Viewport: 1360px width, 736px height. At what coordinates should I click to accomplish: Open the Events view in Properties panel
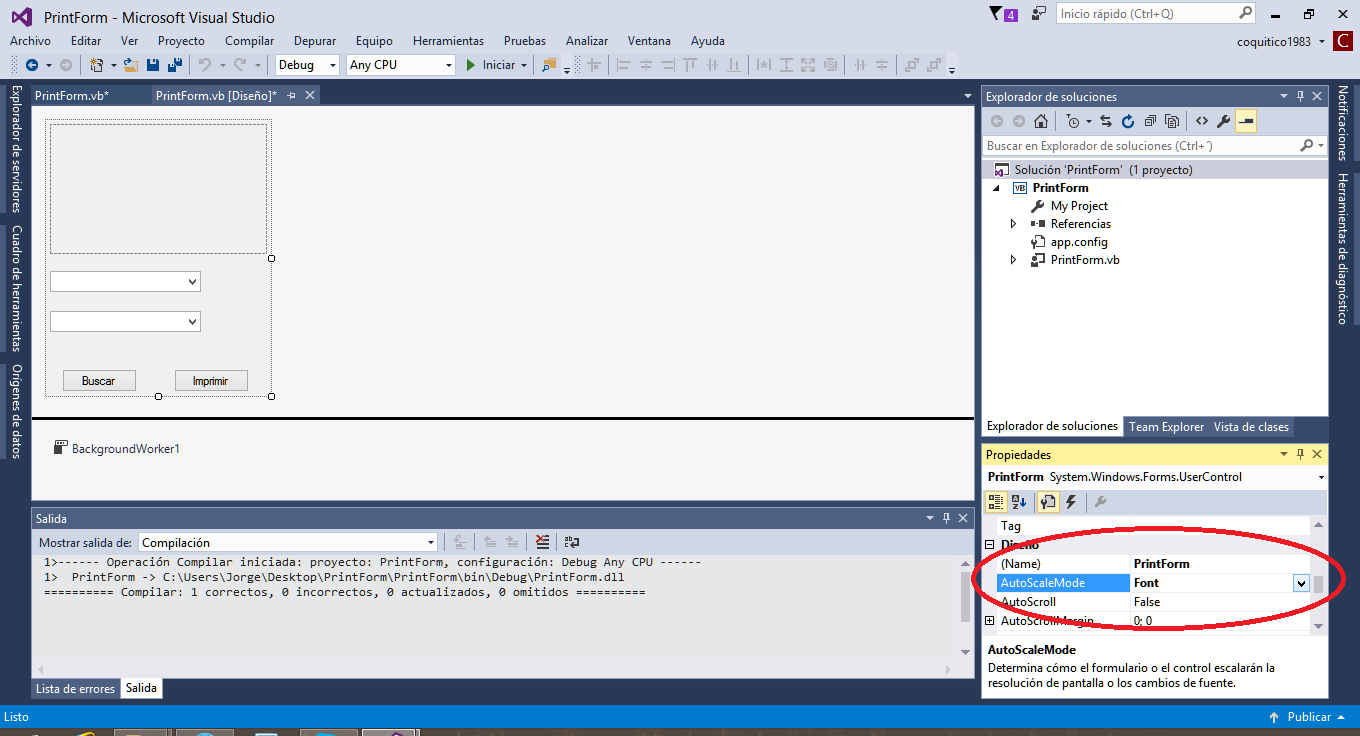click(1071, 502)
